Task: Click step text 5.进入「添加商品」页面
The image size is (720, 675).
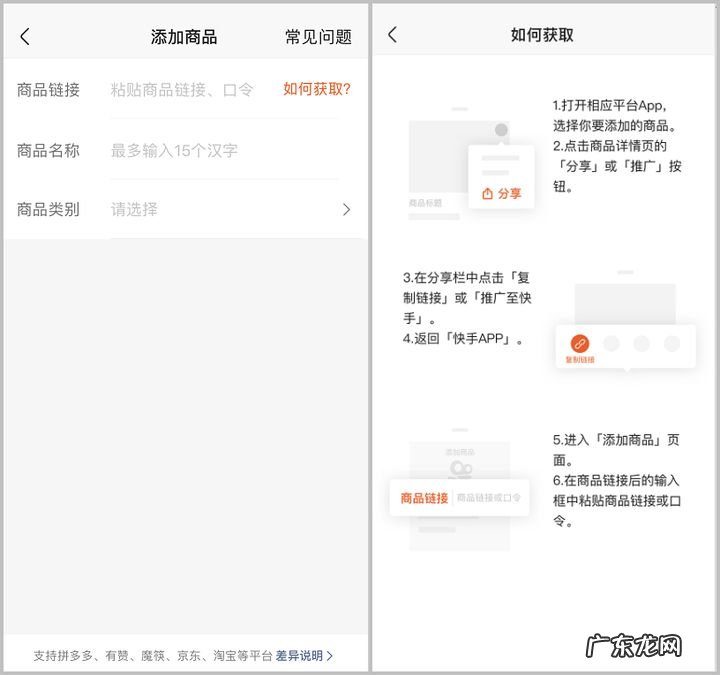Action: [616, 450]
